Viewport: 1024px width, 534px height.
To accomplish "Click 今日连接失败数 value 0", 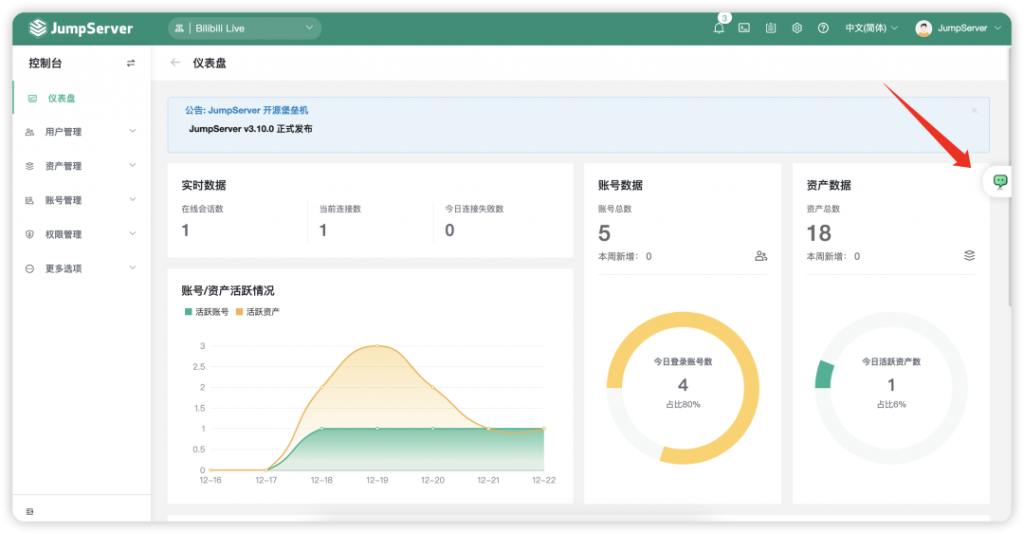I will point(449,230).
